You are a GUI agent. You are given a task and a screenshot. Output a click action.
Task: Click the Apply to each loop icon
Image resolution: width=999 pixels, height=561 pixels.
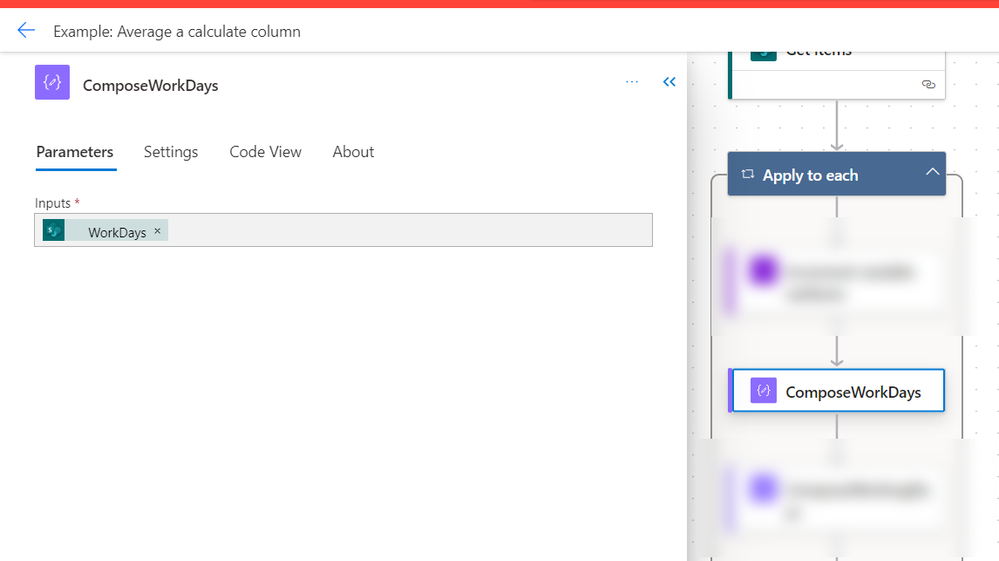(x=747, y=174)
